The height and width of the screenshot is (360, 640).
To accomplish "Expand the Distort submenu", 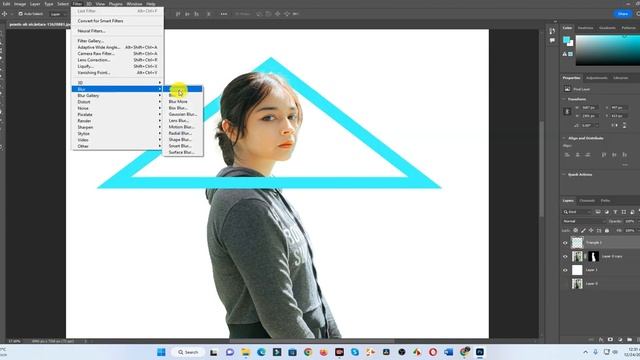I will click(x=117, y=102).
